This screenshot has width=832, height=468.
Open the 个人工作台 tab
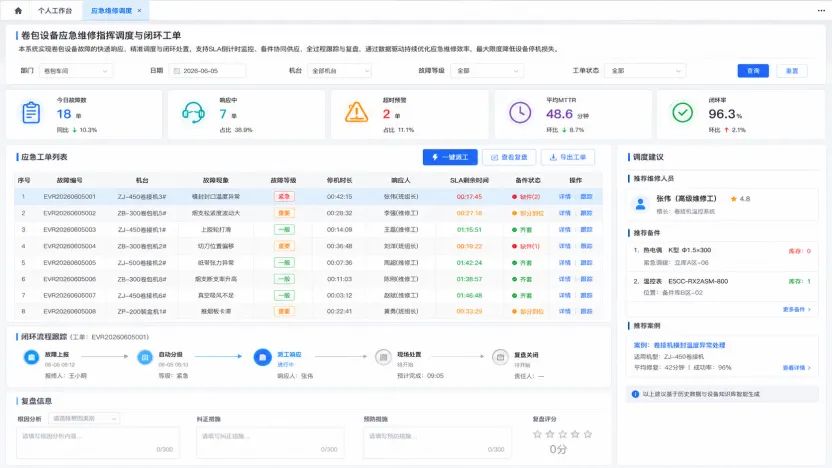(55, 11)
